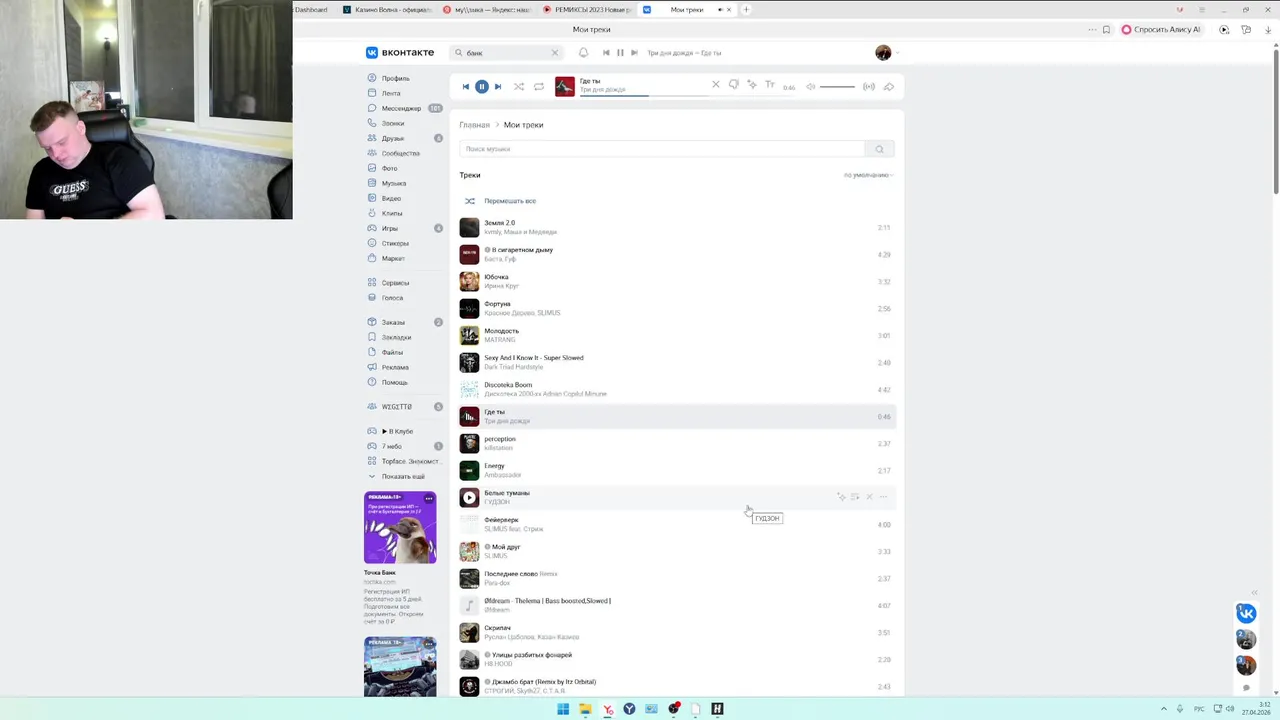Click the dislike thumbs-down icon in player

click(x=733, y=85)
